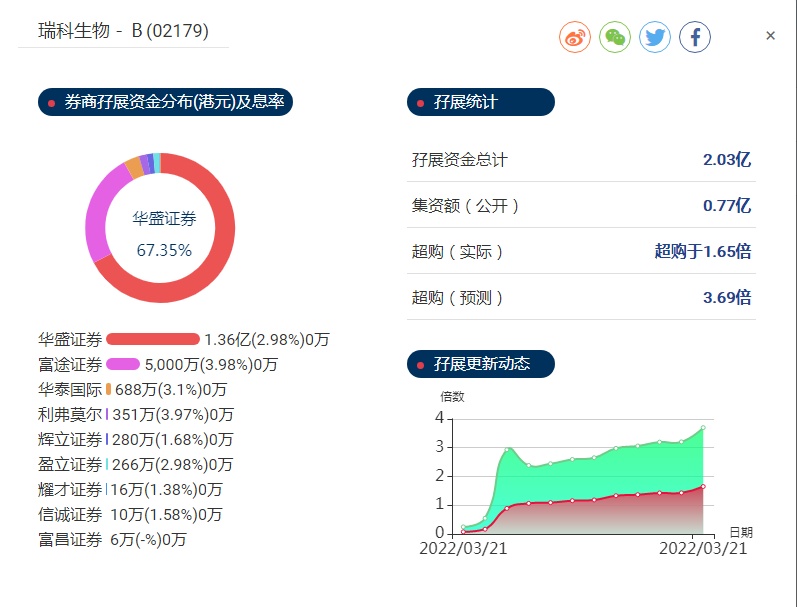This screenshot has width=797, height=607.
Task: Click the 辉立证券 broker row name
Action: click(70, 439)
